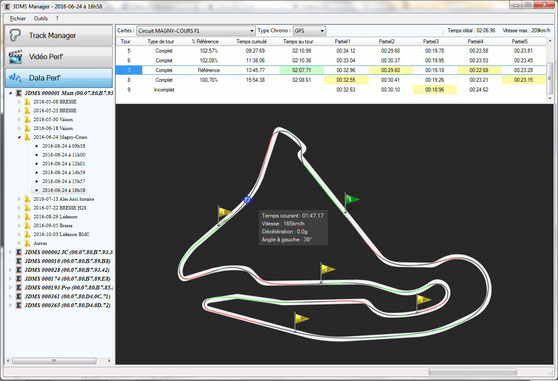This screenshot has width=558, height=381.
Task: Collapse the 2016-06-24 Magny-Cours folder
Action: click(19, 137)
